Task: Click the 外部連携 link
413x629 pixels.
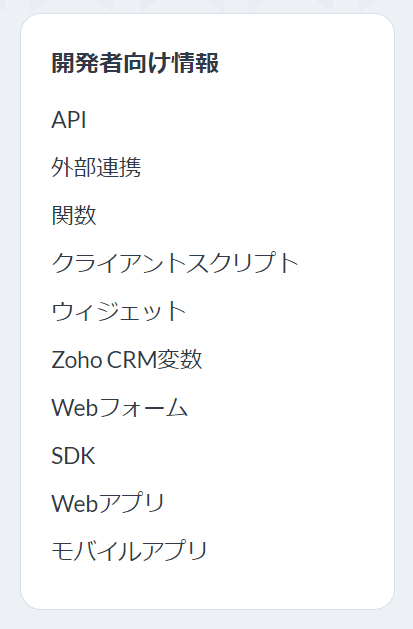Action: [x=96, y=167]
